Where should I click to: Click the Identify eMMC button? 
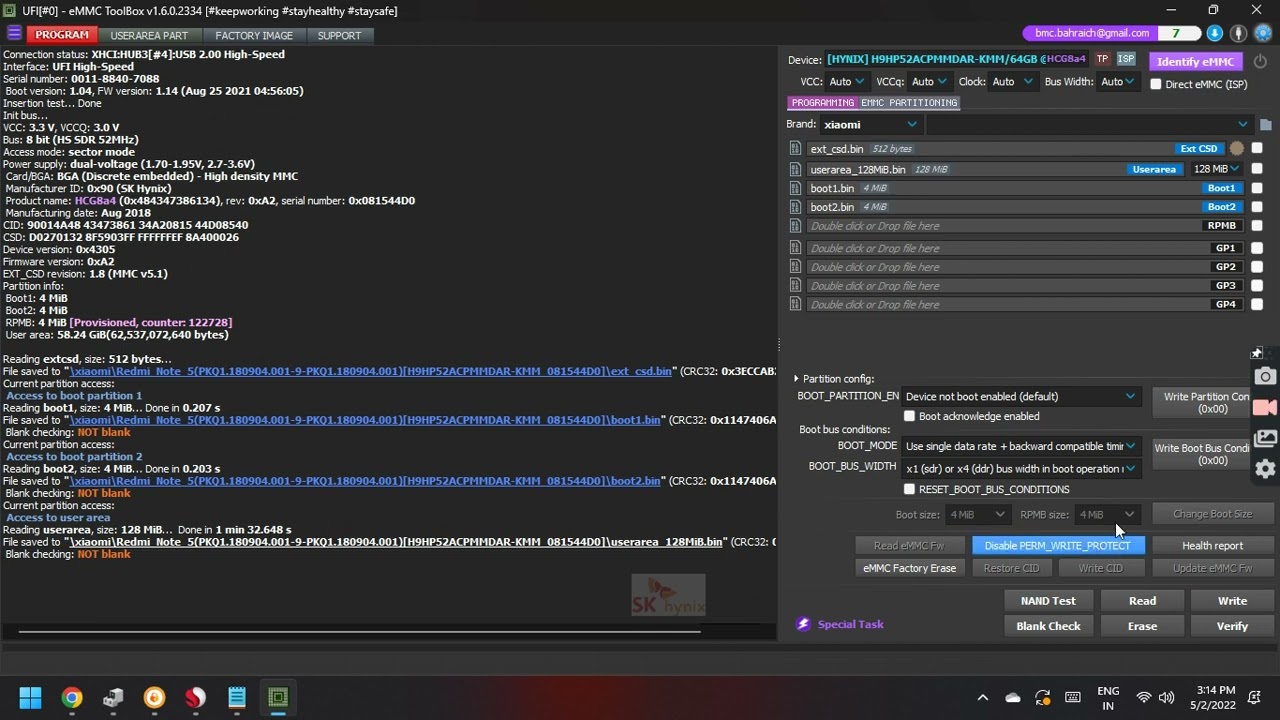point(1195,61)
